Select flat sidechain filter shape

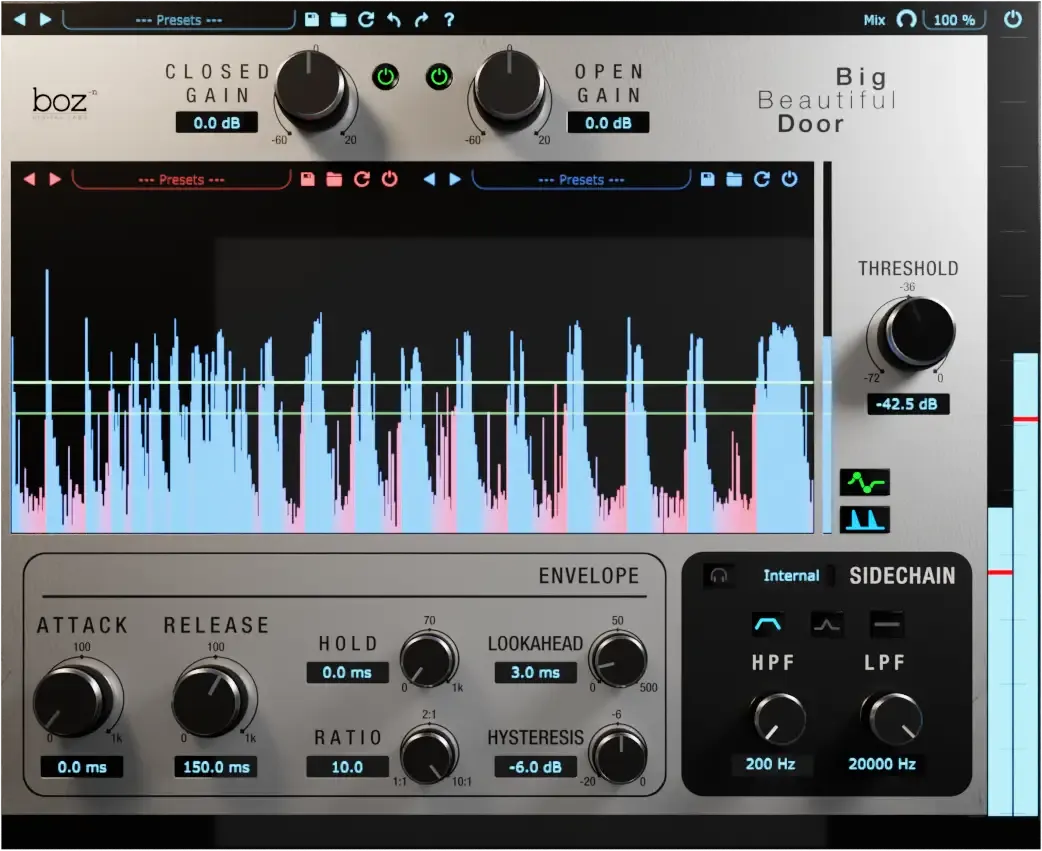887,624
